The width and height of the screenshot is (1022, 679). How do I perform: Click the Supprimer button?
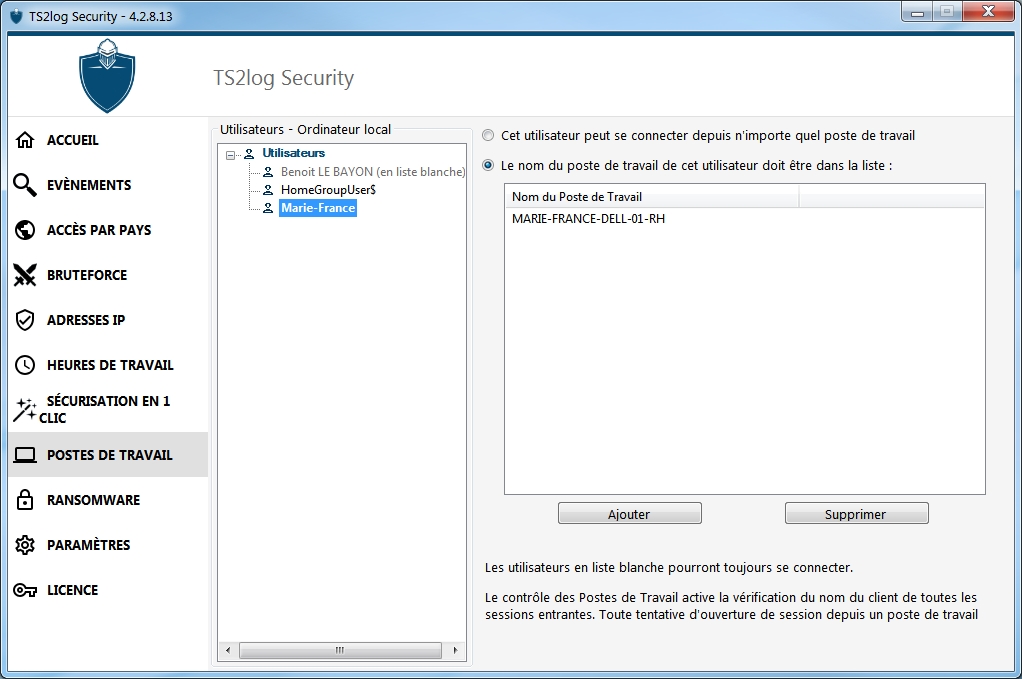coord(856,513)
